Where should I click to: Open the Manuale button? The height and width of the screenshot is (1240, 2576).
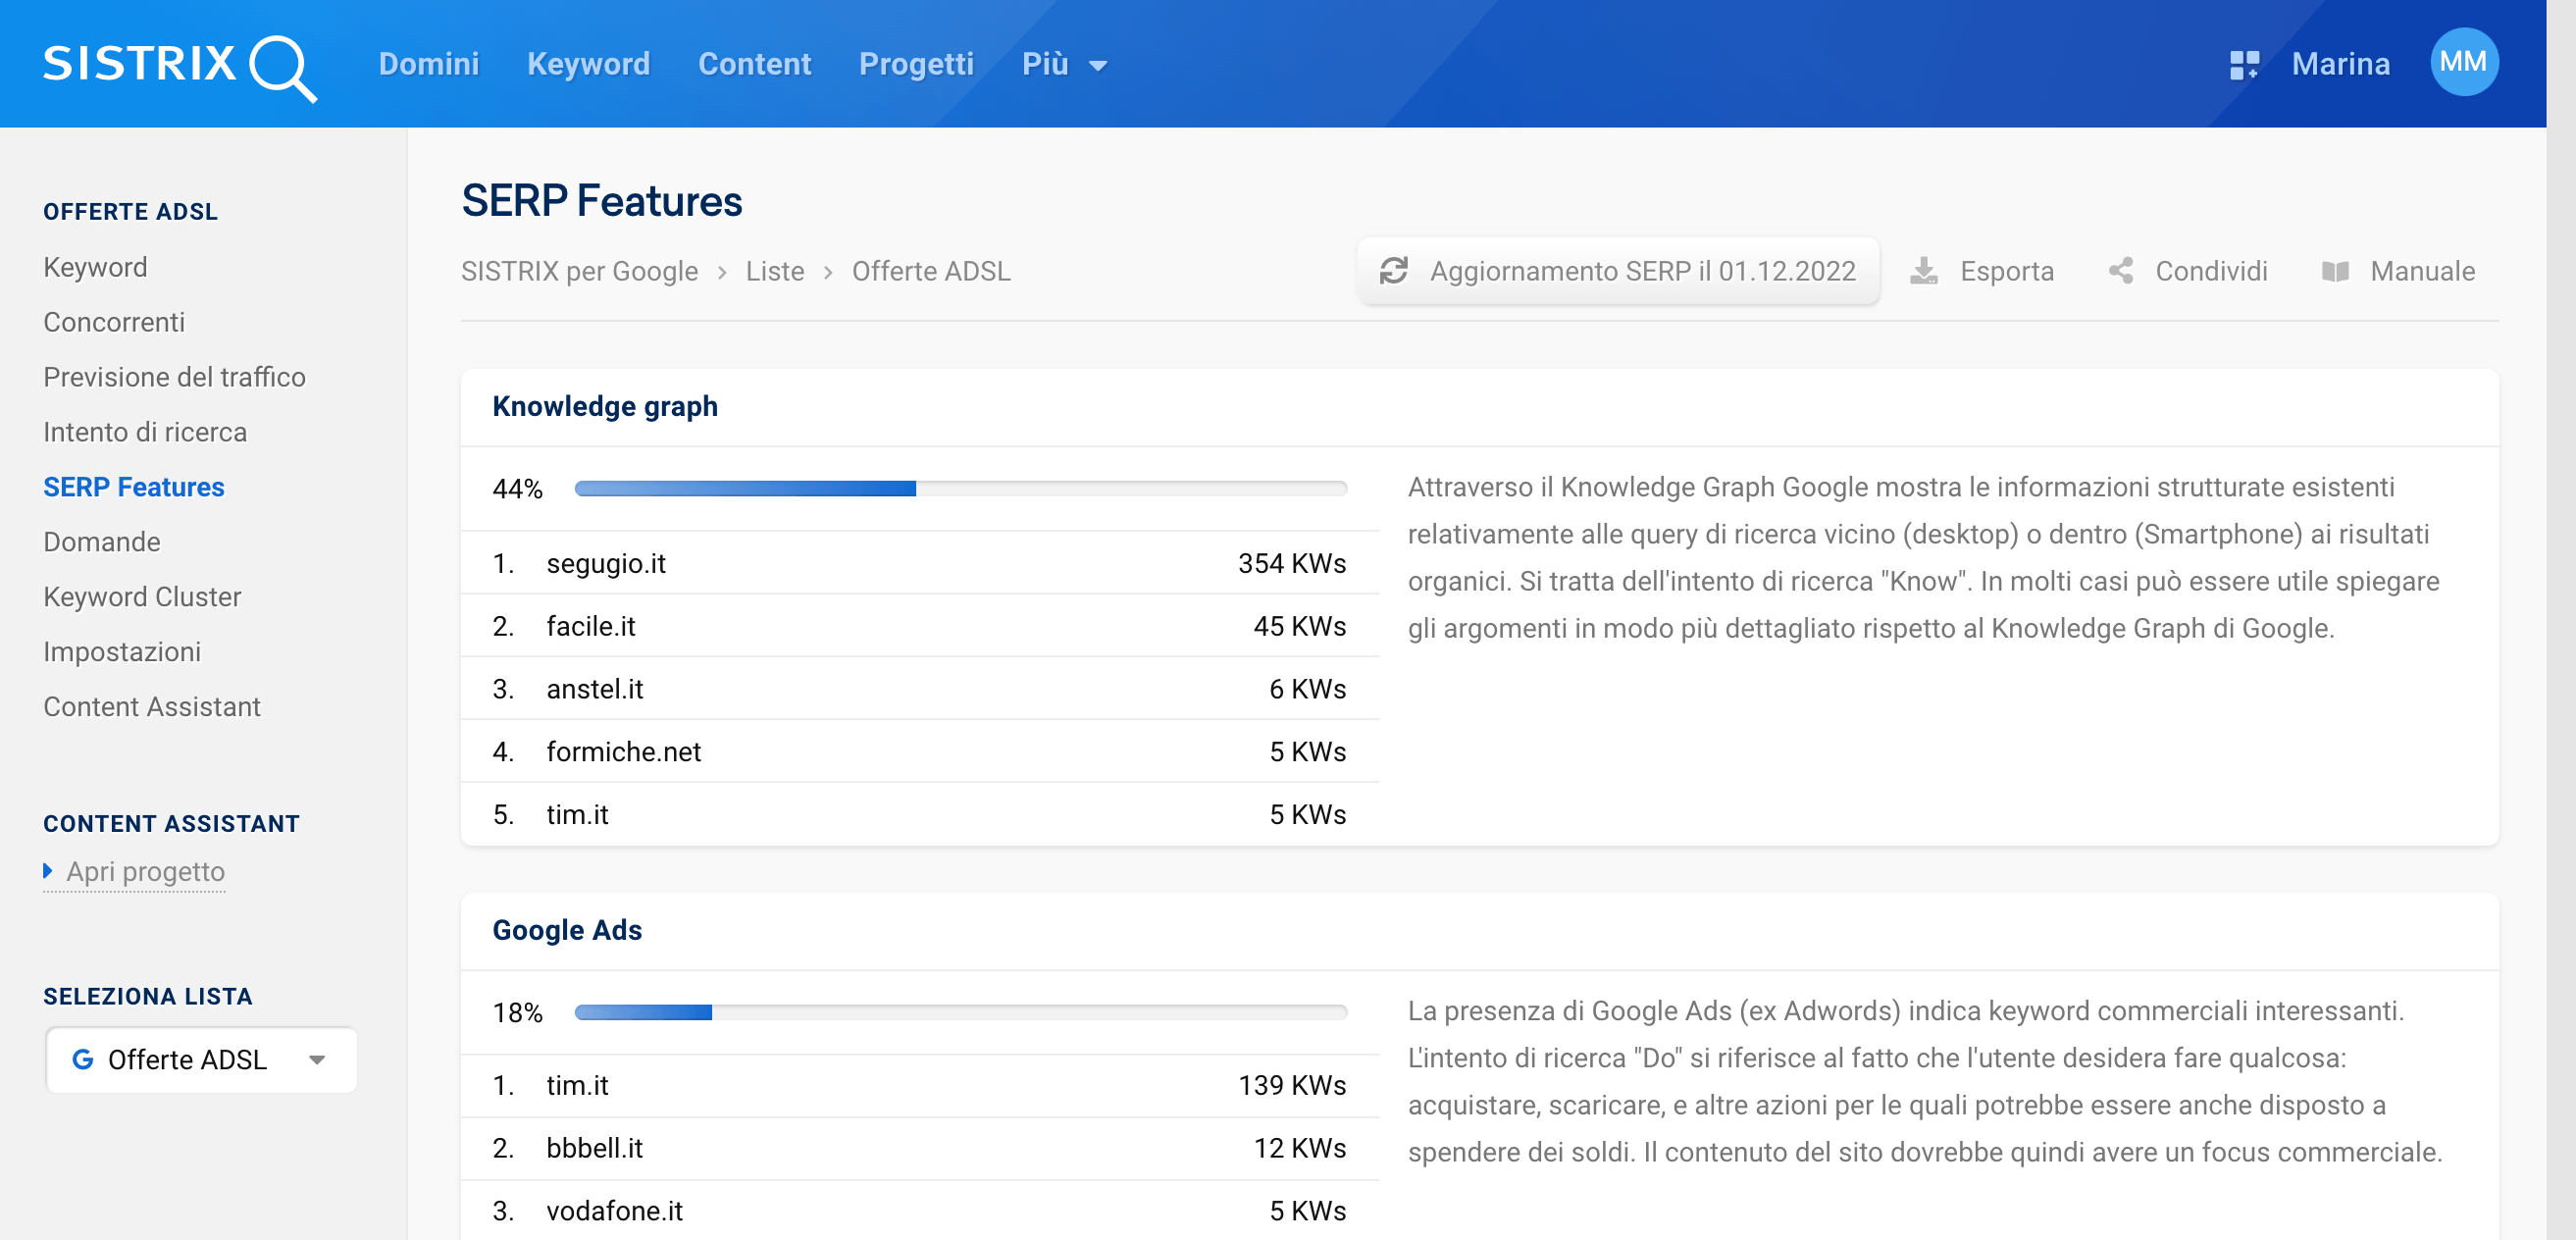point(2398,271)
